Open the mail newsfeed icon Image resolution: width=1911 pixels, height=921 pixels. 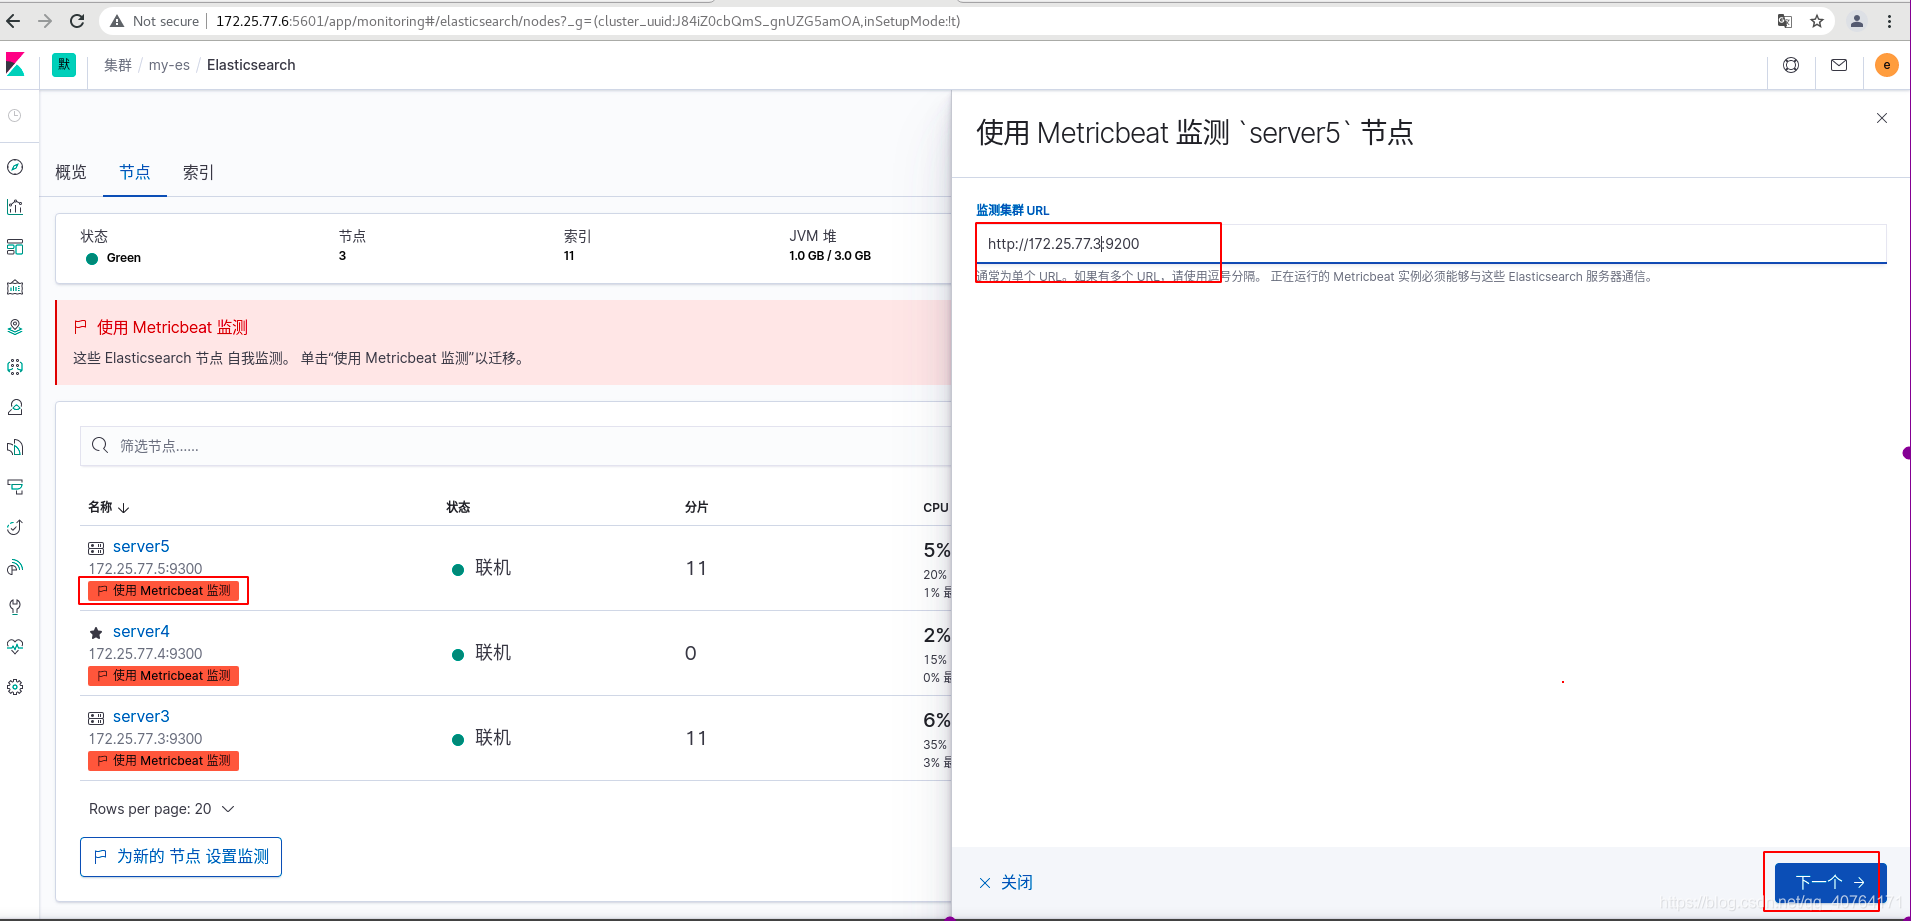pos(1839,65)
